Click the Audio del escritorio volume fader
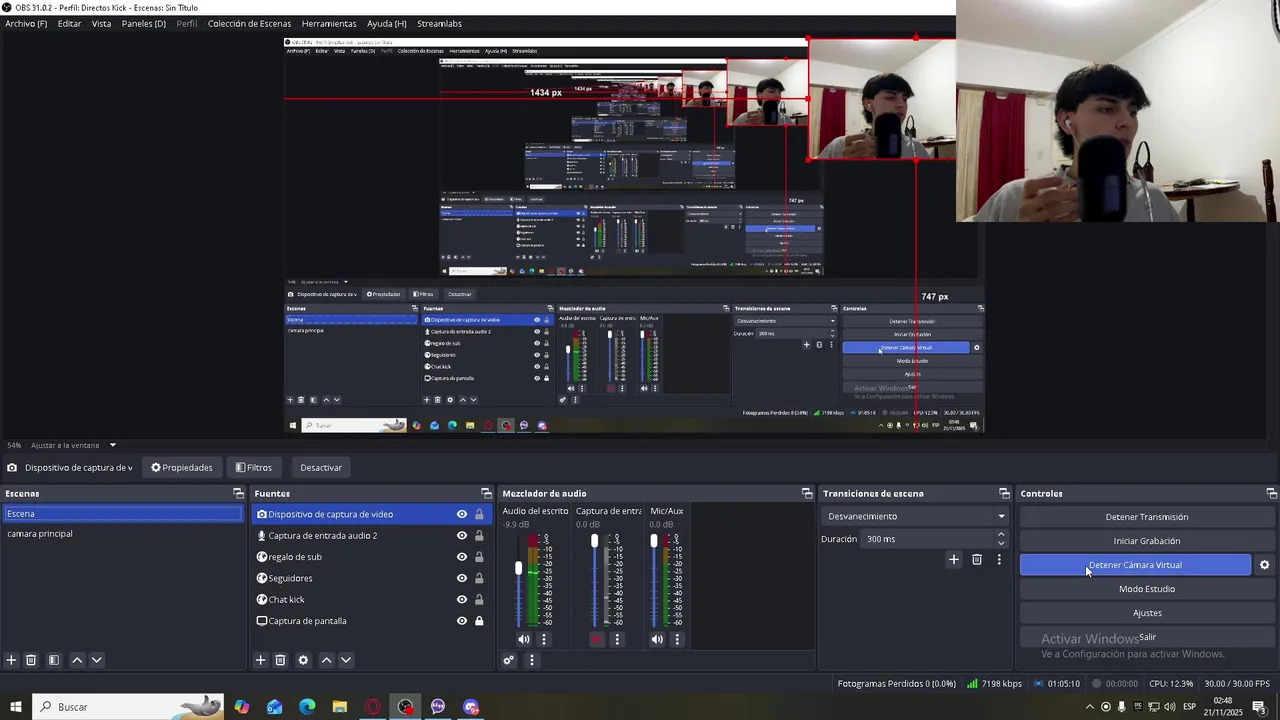1280x720 pixels. pyautogui.click(x=518, y=568)
